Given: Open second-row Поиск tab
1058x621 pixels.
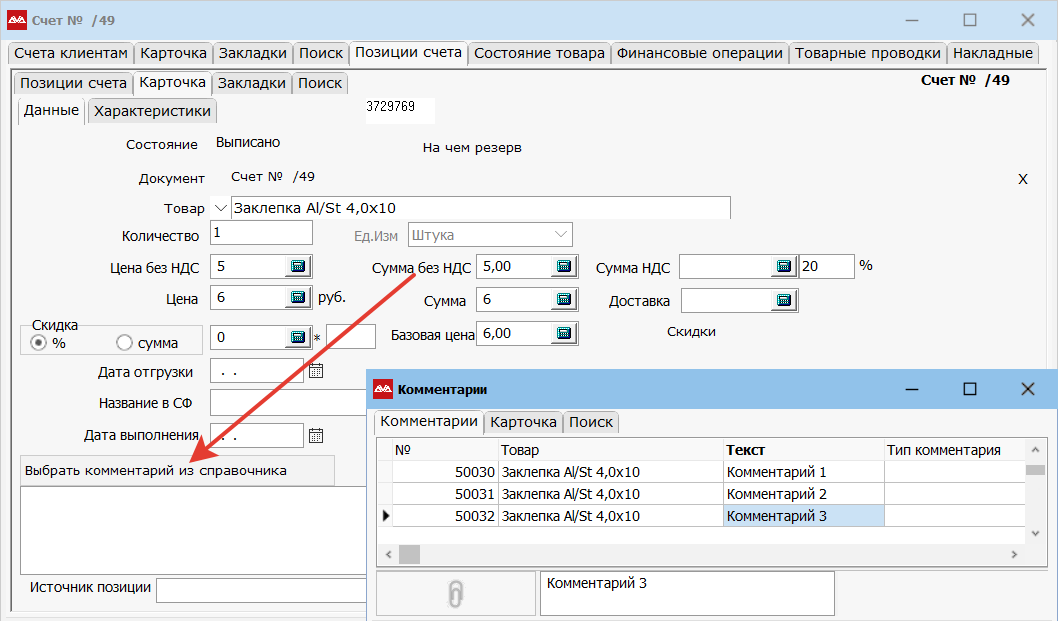Looking at the screenshot, I should [x=320, y=83].
